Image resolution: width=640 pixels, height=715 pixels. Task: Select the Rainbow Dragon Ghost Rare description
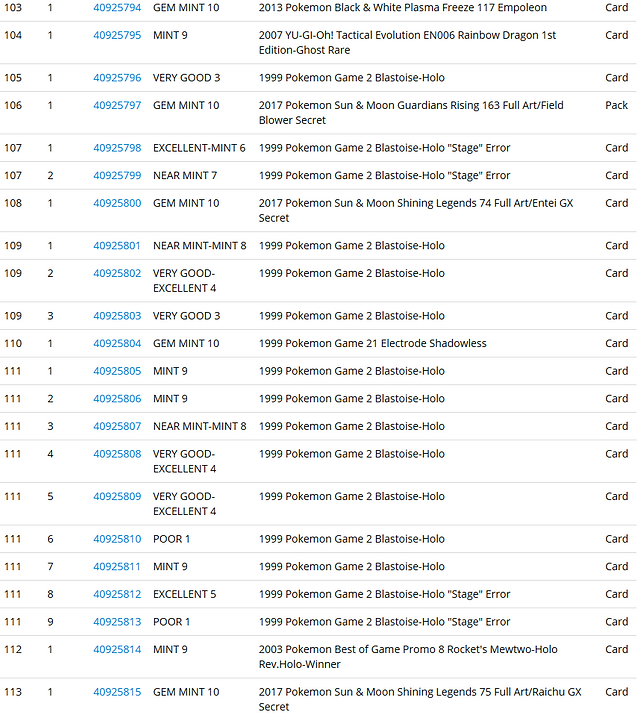pyautogui.click(x=407, y=42)
